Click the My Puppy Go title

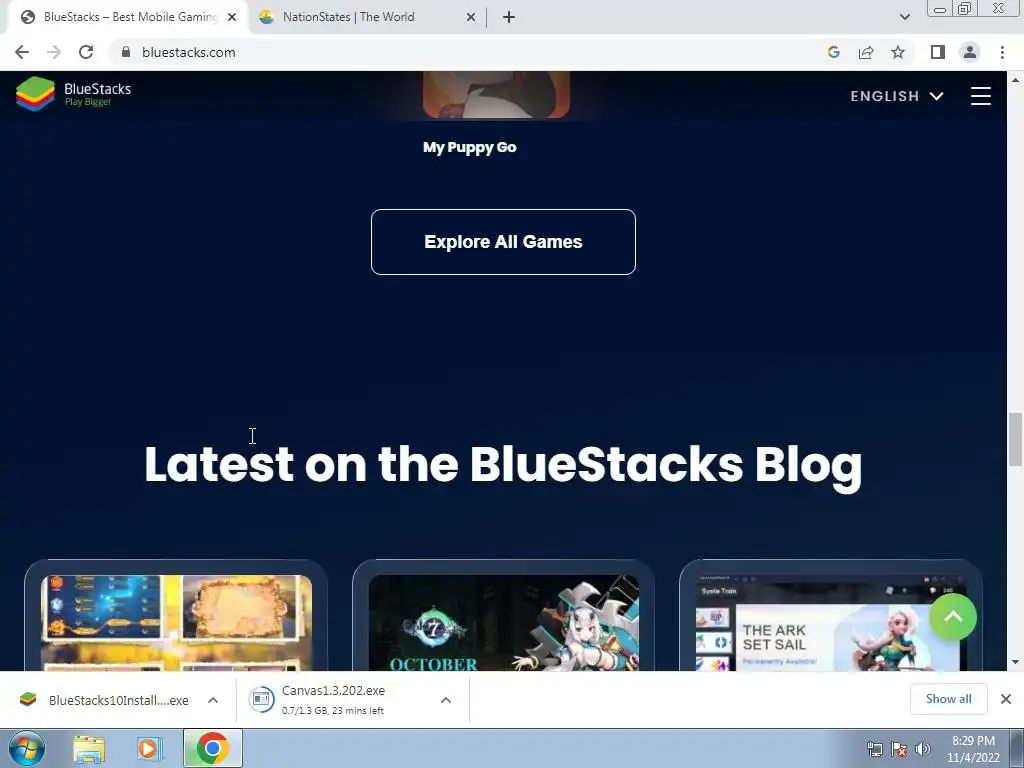tap(470, 148)
